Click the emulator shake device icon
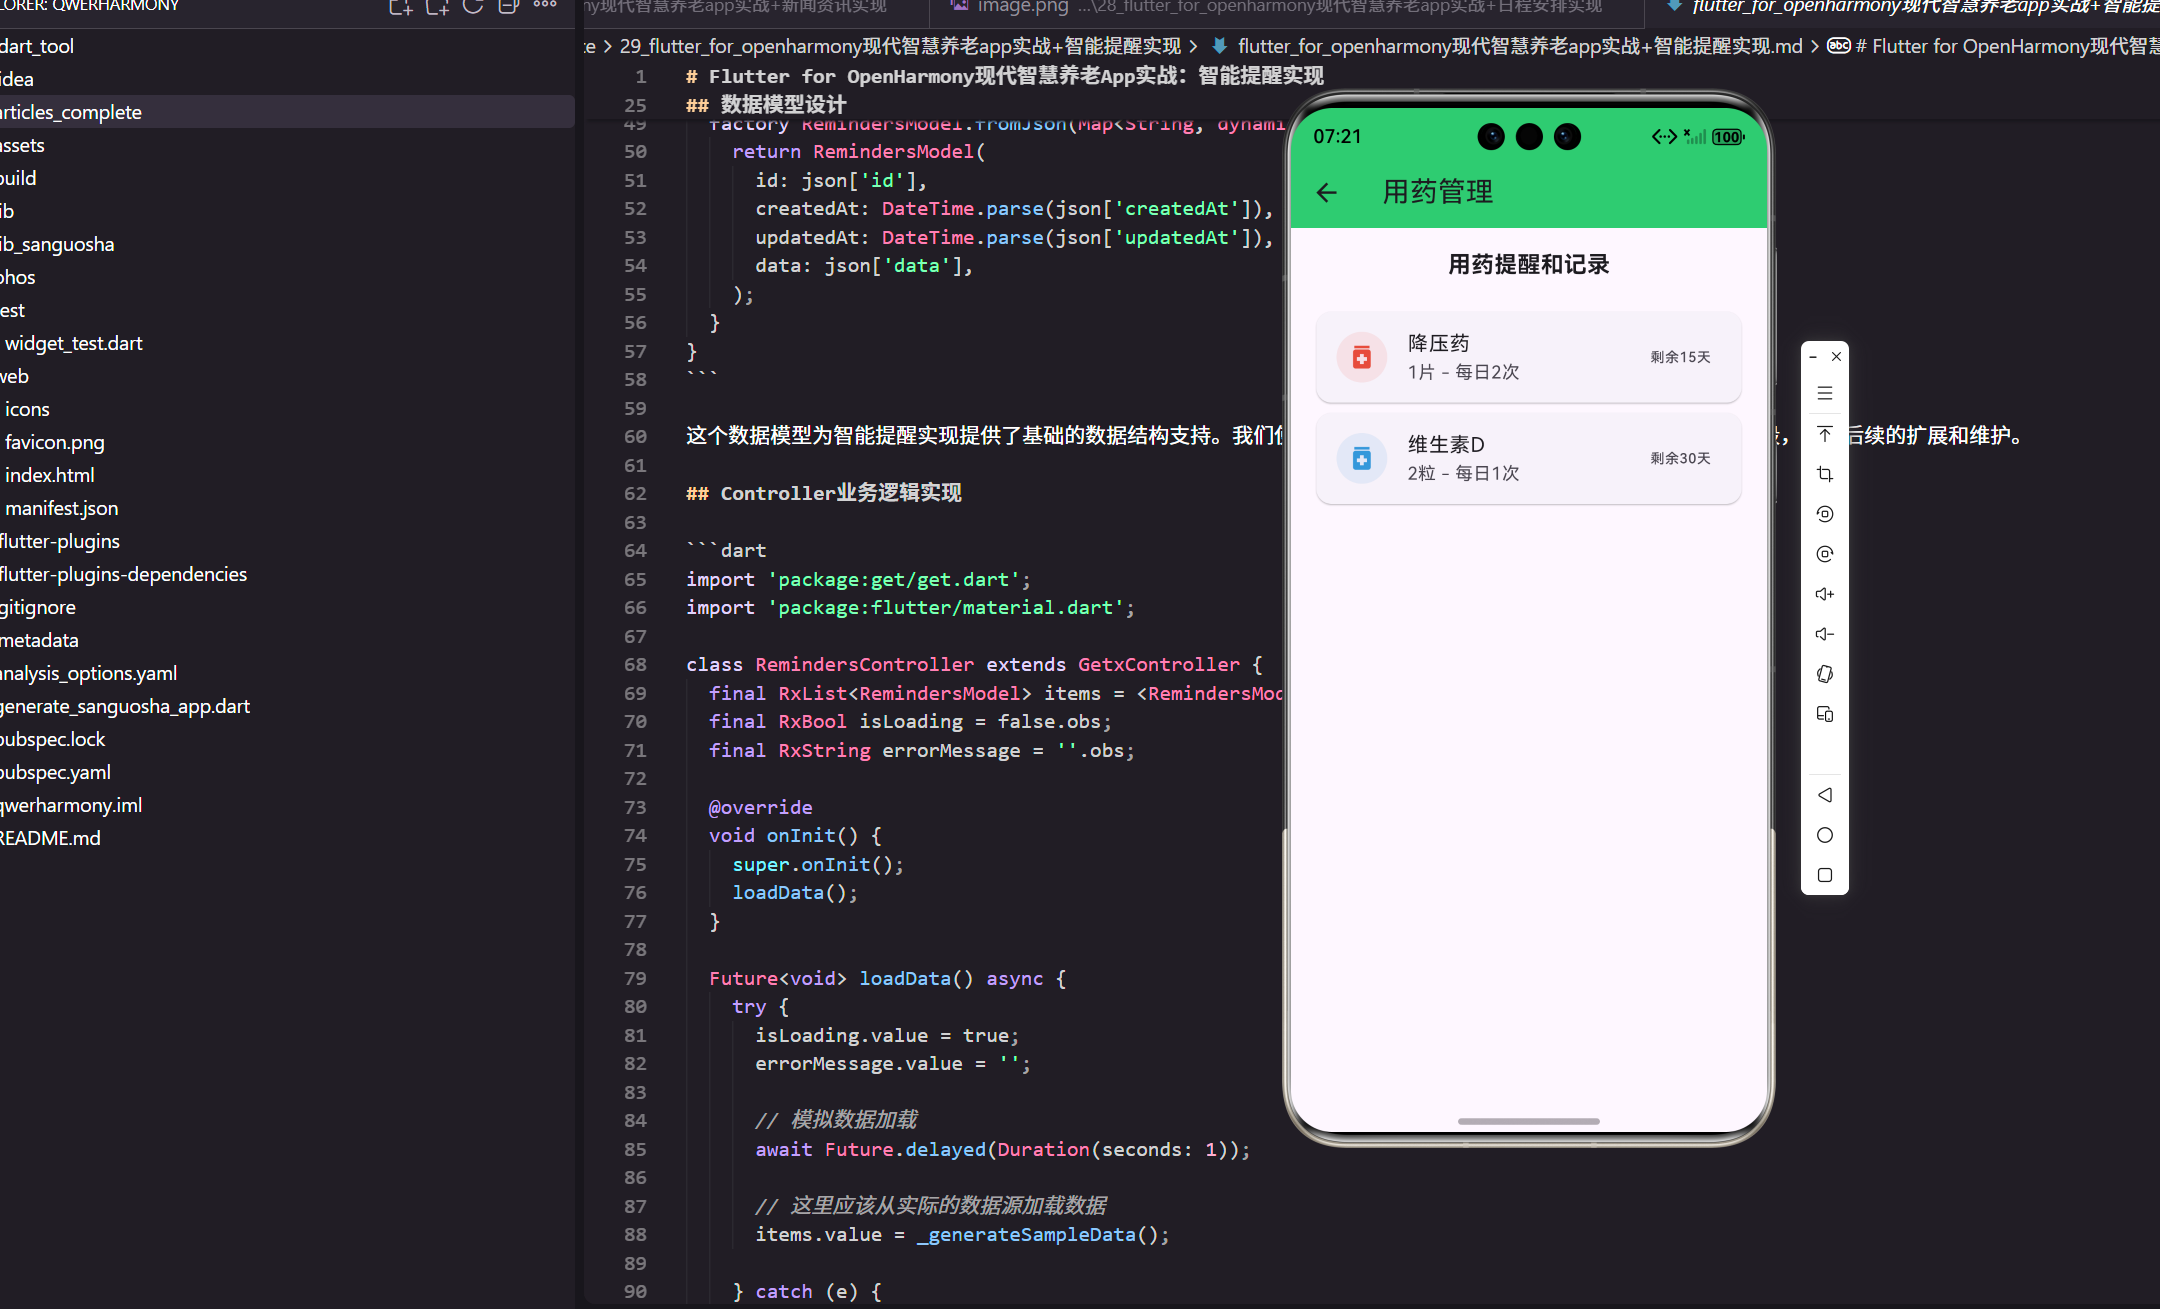Screen dimensions: 2160x1309 point(1824,674)
